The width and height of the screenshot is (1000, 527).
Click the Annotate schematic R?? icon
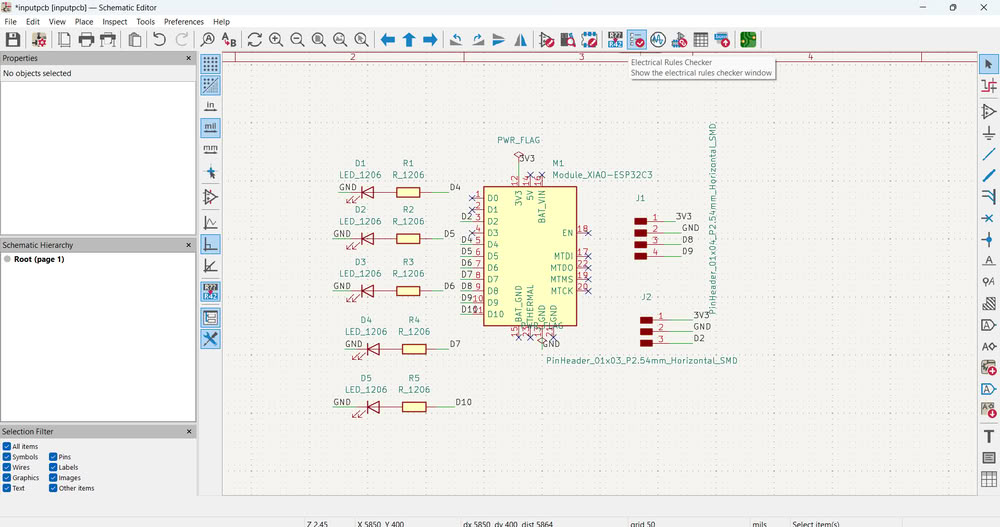click(615, 40)
